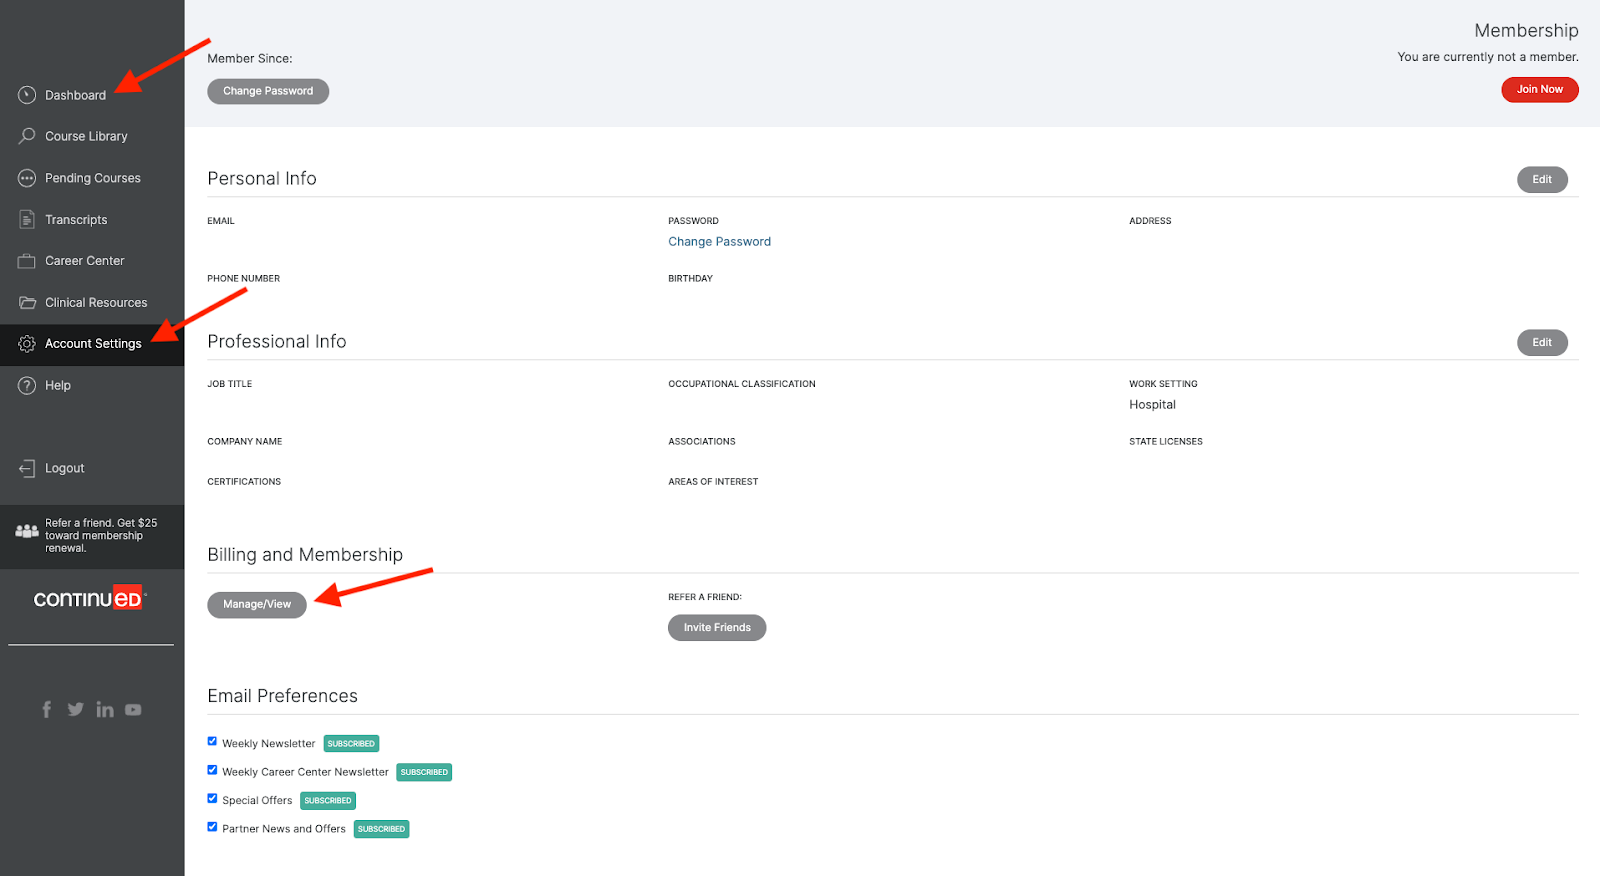
Task: Go to Transcripts in sidebar
Action: (x=76, y=220)
